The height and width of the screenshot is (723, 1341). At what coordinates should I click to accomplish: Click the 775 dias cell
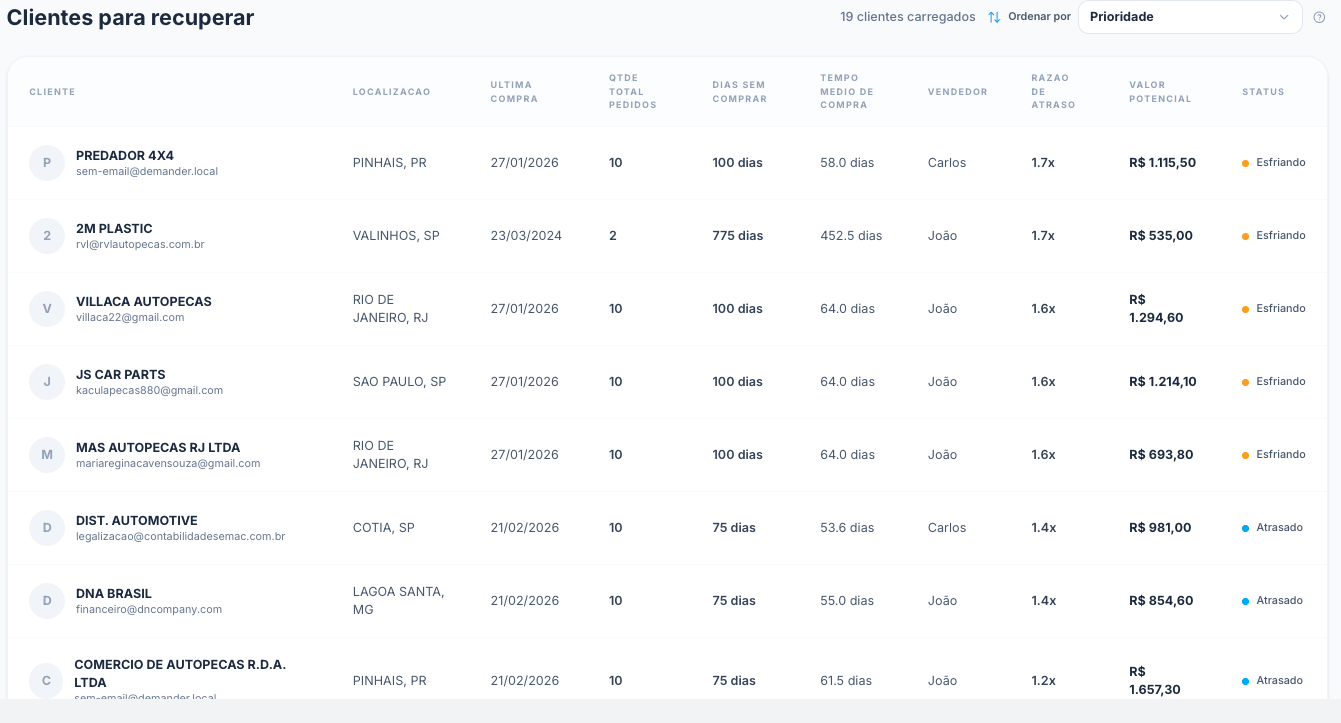click(x=738, y=236)
